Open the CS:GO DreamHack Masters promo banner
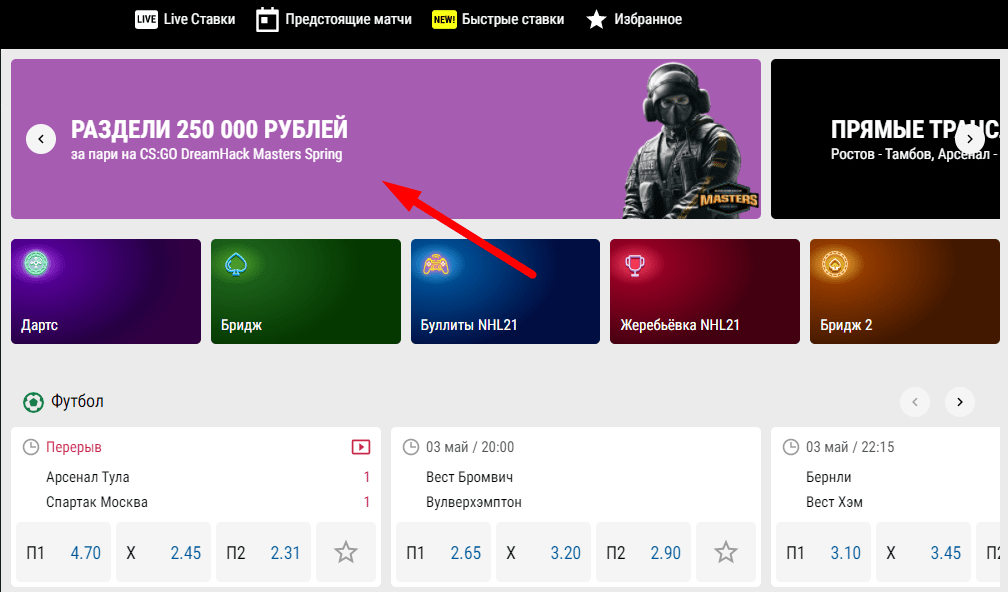The height and width of the screenshot is (592, 1008). point(386,139)
